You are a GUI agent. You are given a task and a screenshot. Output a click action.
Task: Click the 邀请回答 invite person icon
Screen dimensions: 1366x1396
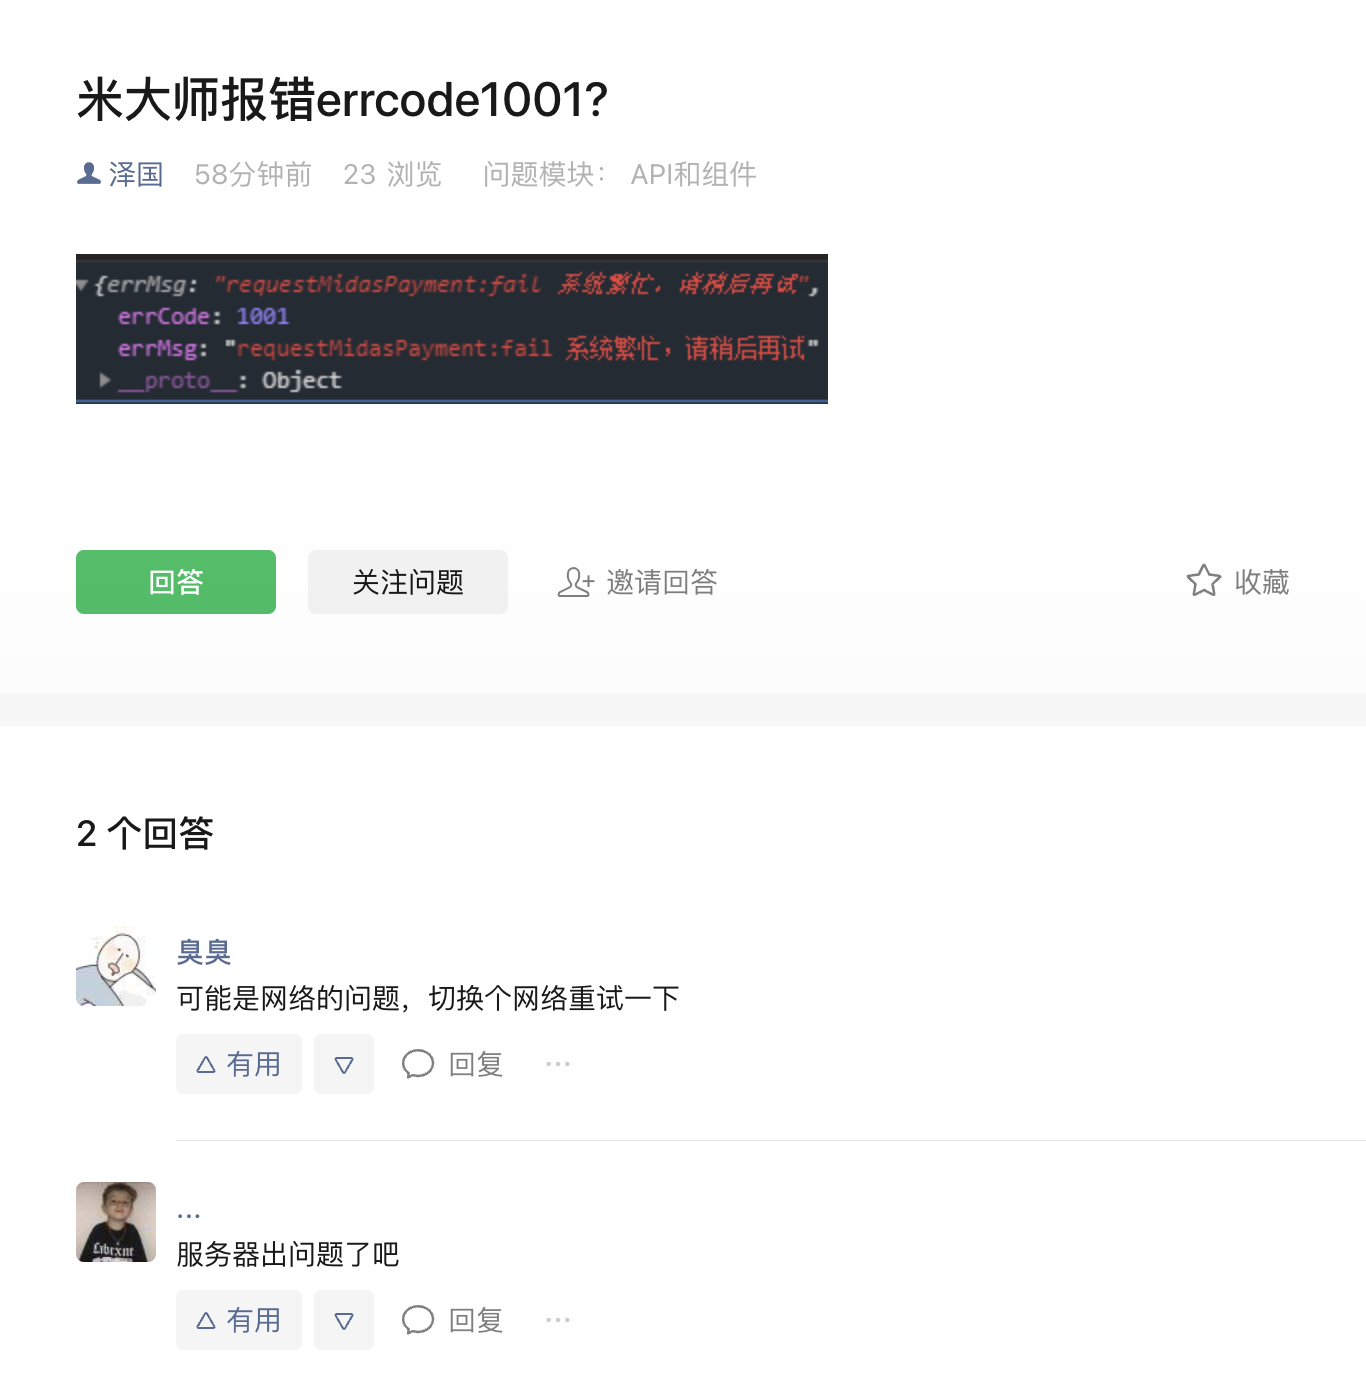pos(575,582)
